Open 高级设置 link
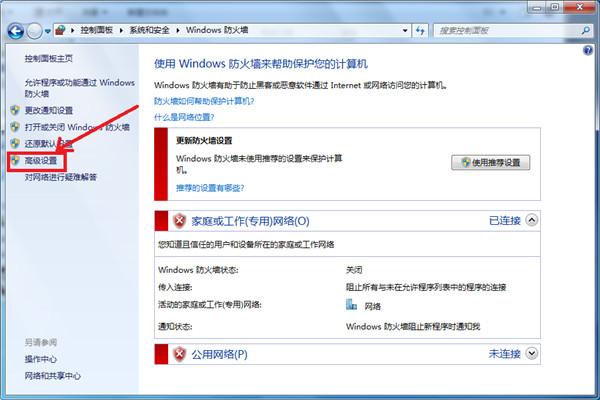This screenshot has width=600, height=400. [x=41, y=161]
